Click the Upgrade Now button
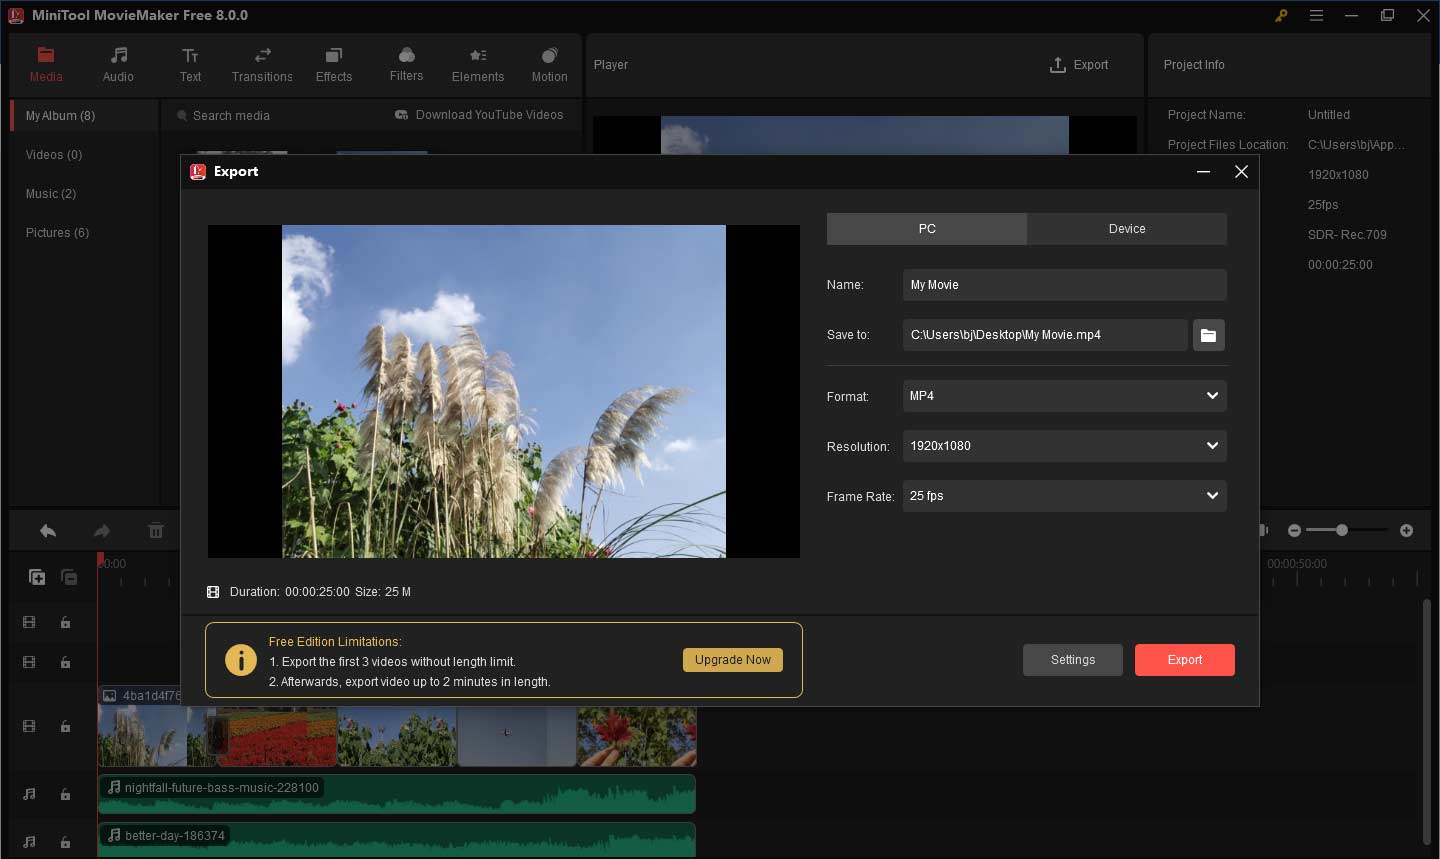This screenshot has height=859, width=1440. [x=733, y=660]
